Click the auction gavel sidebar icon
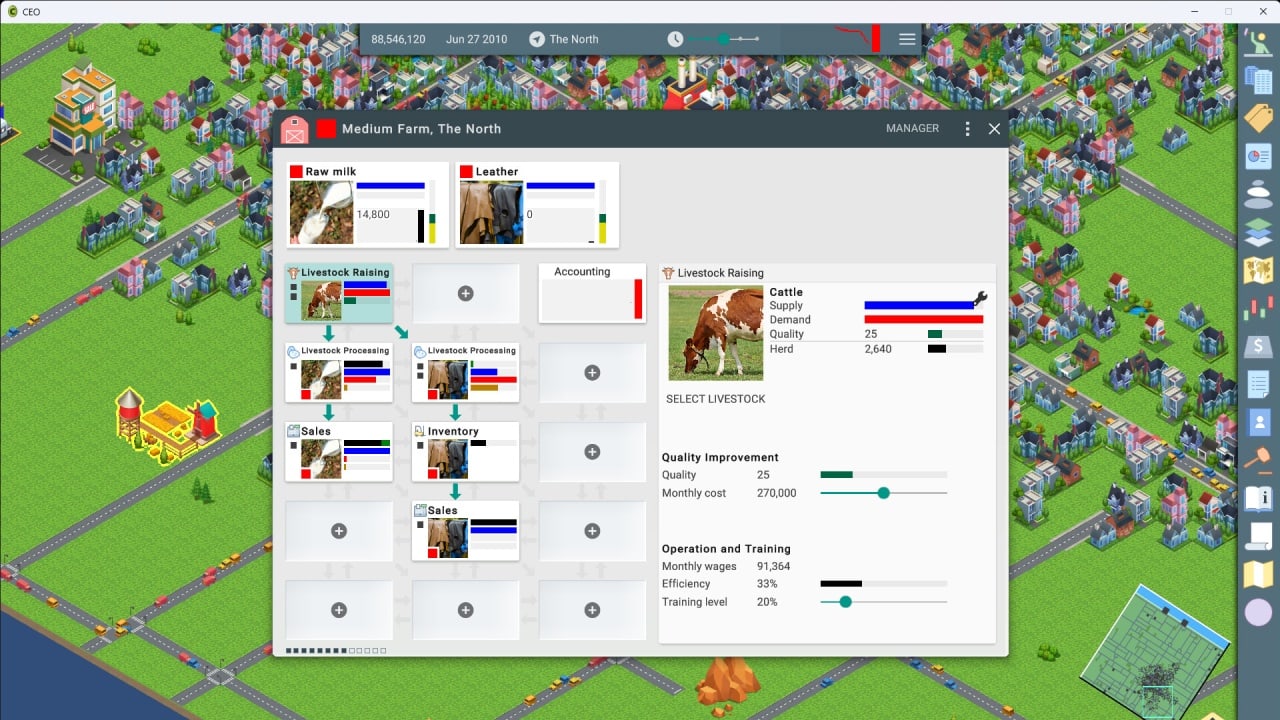1280x720 pixels. coord(1257,459)
